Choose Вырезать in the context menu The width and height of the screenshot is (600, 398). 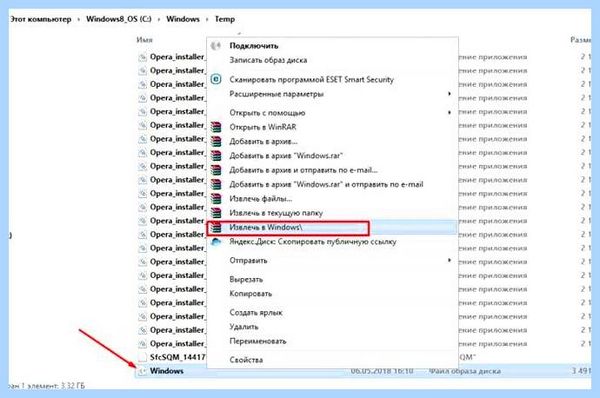click(246, 279)
